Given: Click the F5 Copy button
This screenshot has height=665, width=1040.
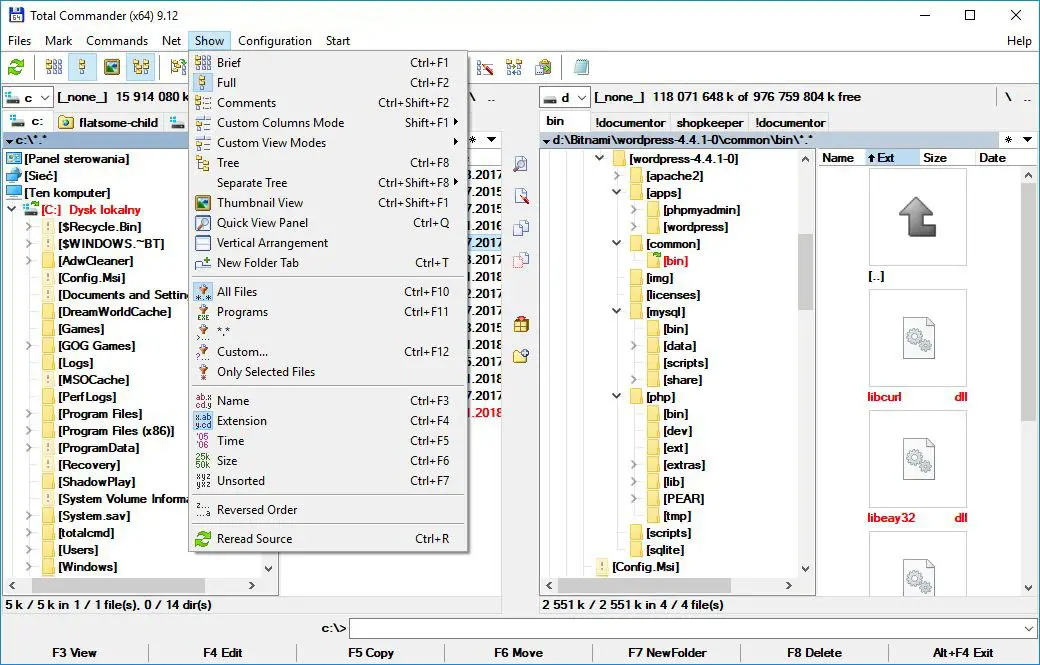Looking at the screenshot, I should pyautogui.click(x=371, y=653).
